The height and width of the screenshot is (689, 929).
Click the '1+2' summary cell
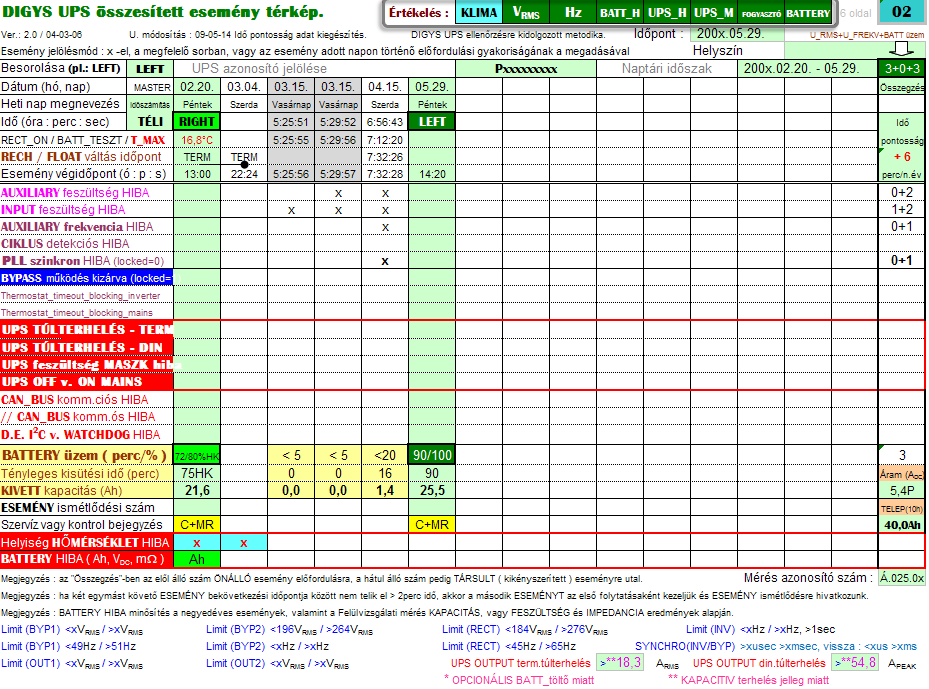tap(902, 210)
